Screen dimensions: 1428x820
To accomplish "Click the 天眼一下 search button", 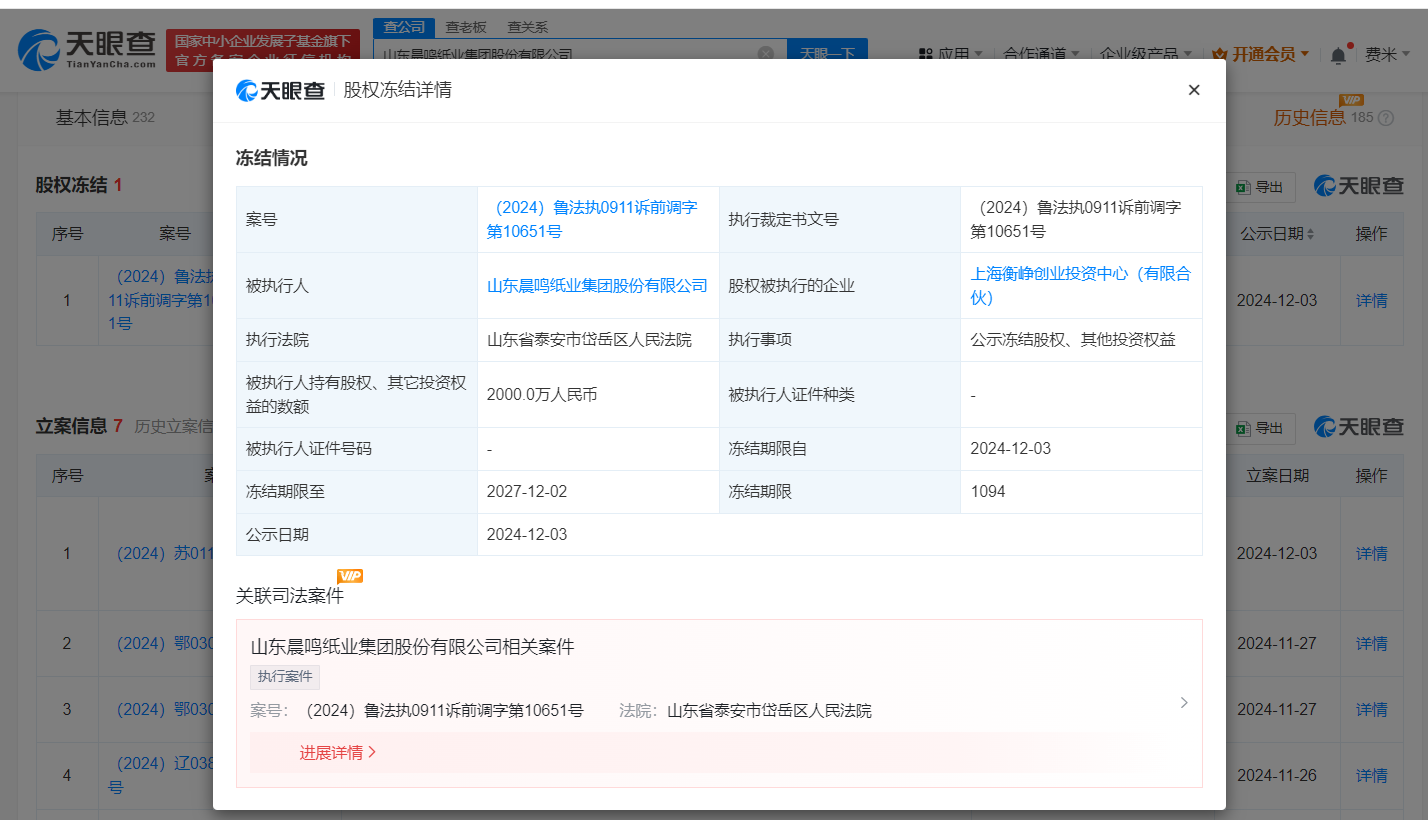I will pyautogui.click(x=827, y=52).
